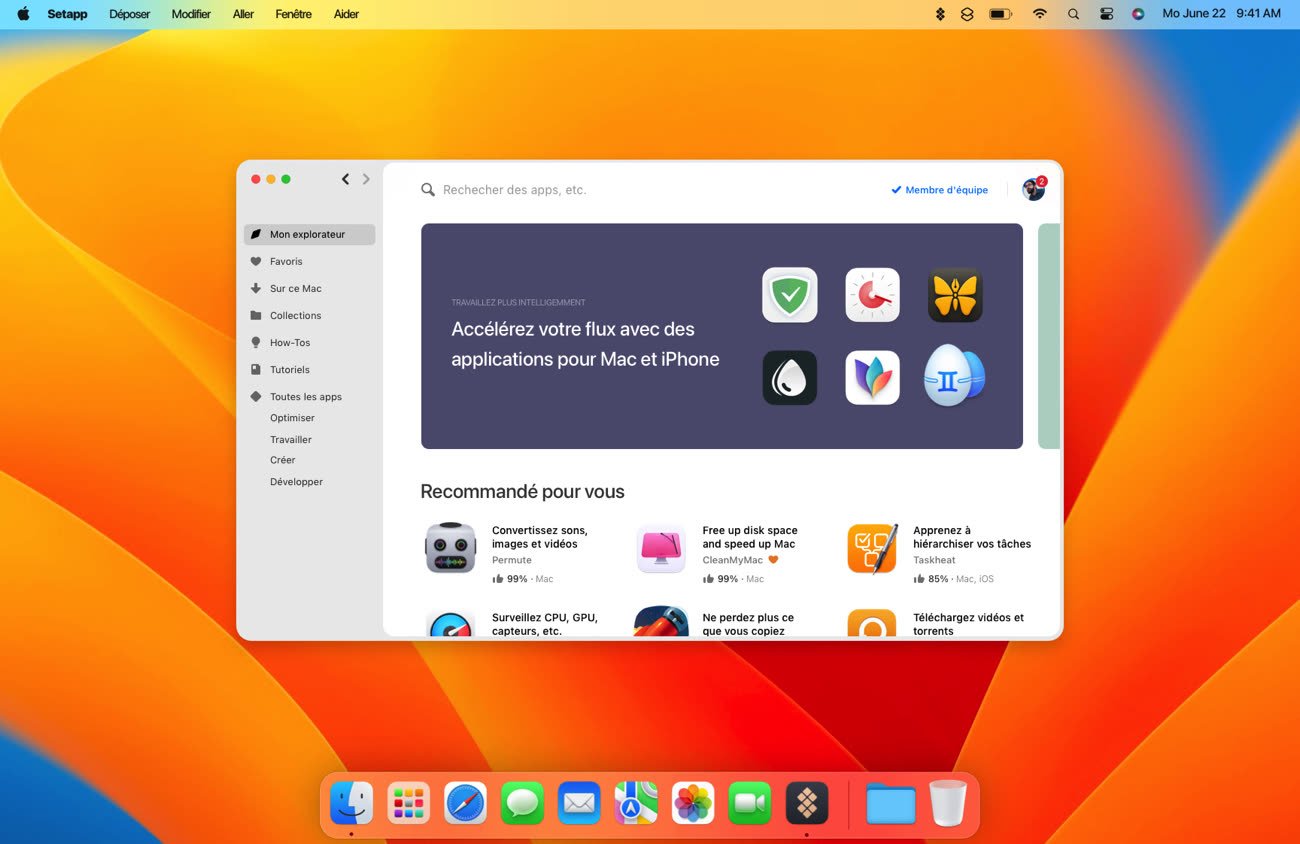Click the Wi-Fi icon in menu bar
1300x844 pixels.
(1040, 14)
